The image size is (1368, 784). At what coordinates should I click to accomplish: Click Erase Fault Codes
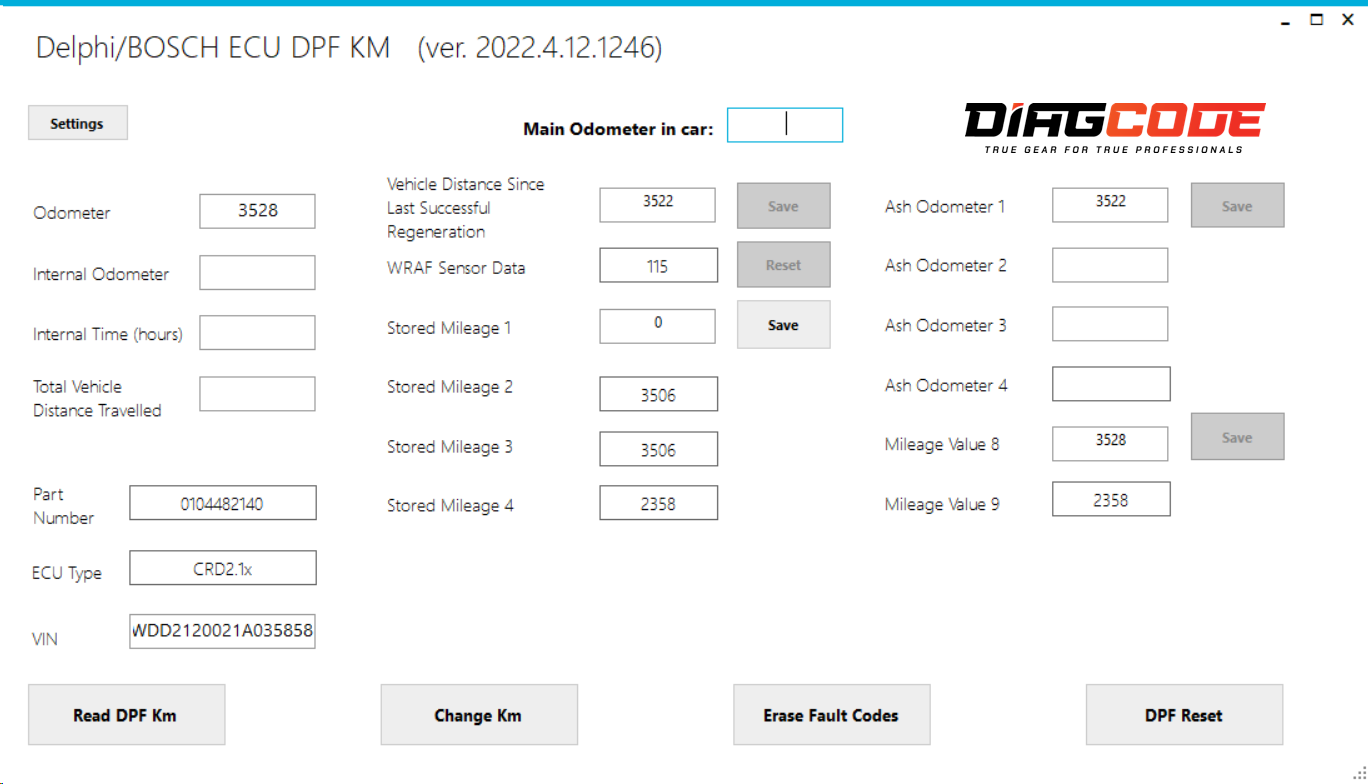(x=831, y=714)
